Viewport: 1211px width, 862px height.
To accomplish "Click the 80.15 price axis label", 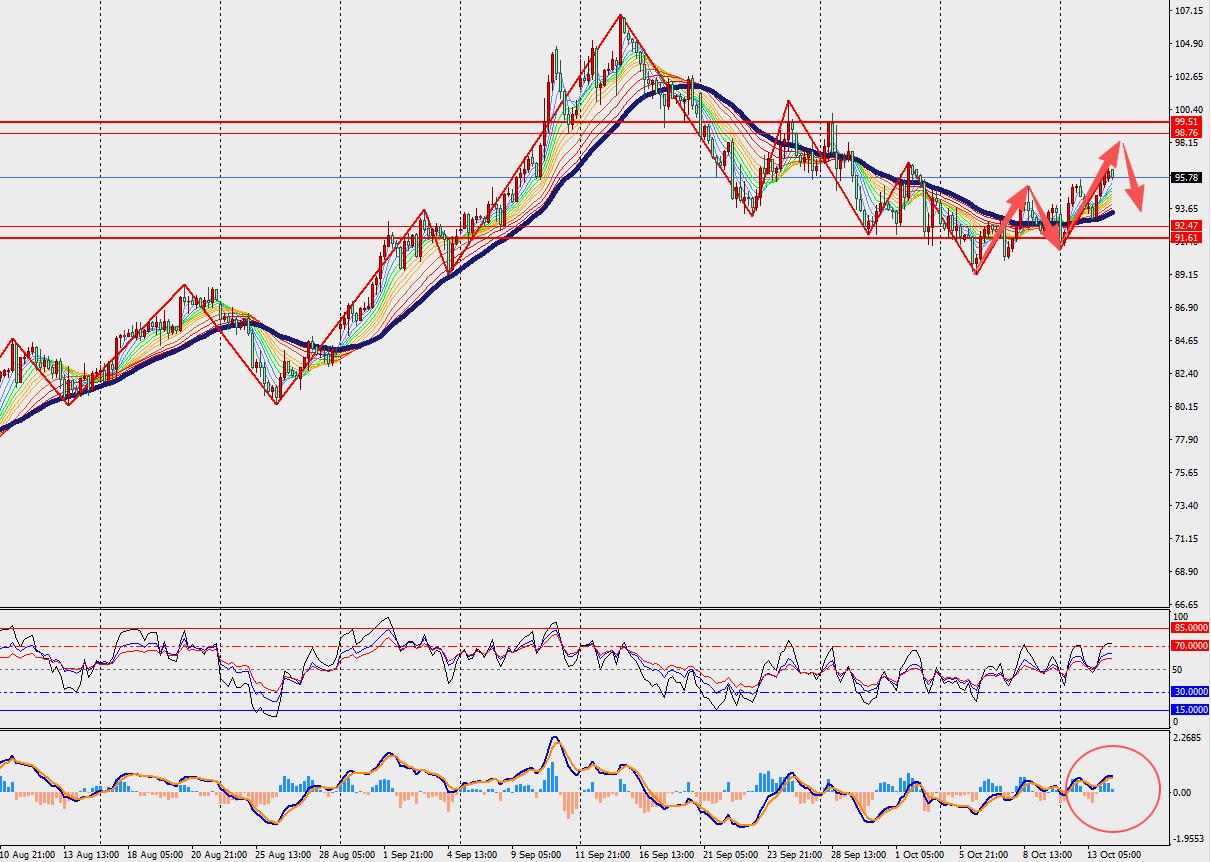I will [1187, 407].
